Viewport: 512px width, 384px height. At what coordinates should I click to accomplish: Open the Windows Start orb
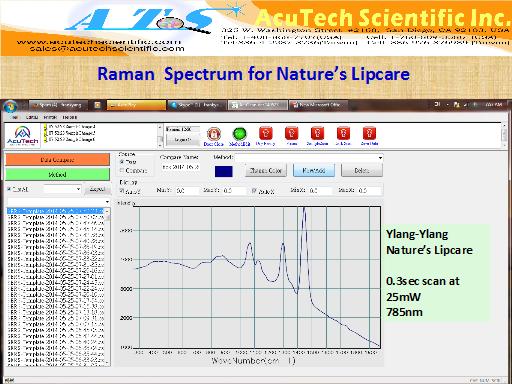[10, 106]
